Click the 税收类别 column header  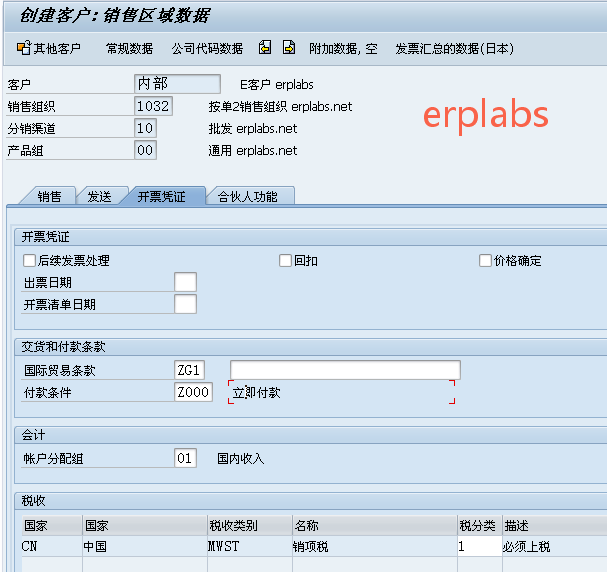pyautogui.click(x=250, y=526)
